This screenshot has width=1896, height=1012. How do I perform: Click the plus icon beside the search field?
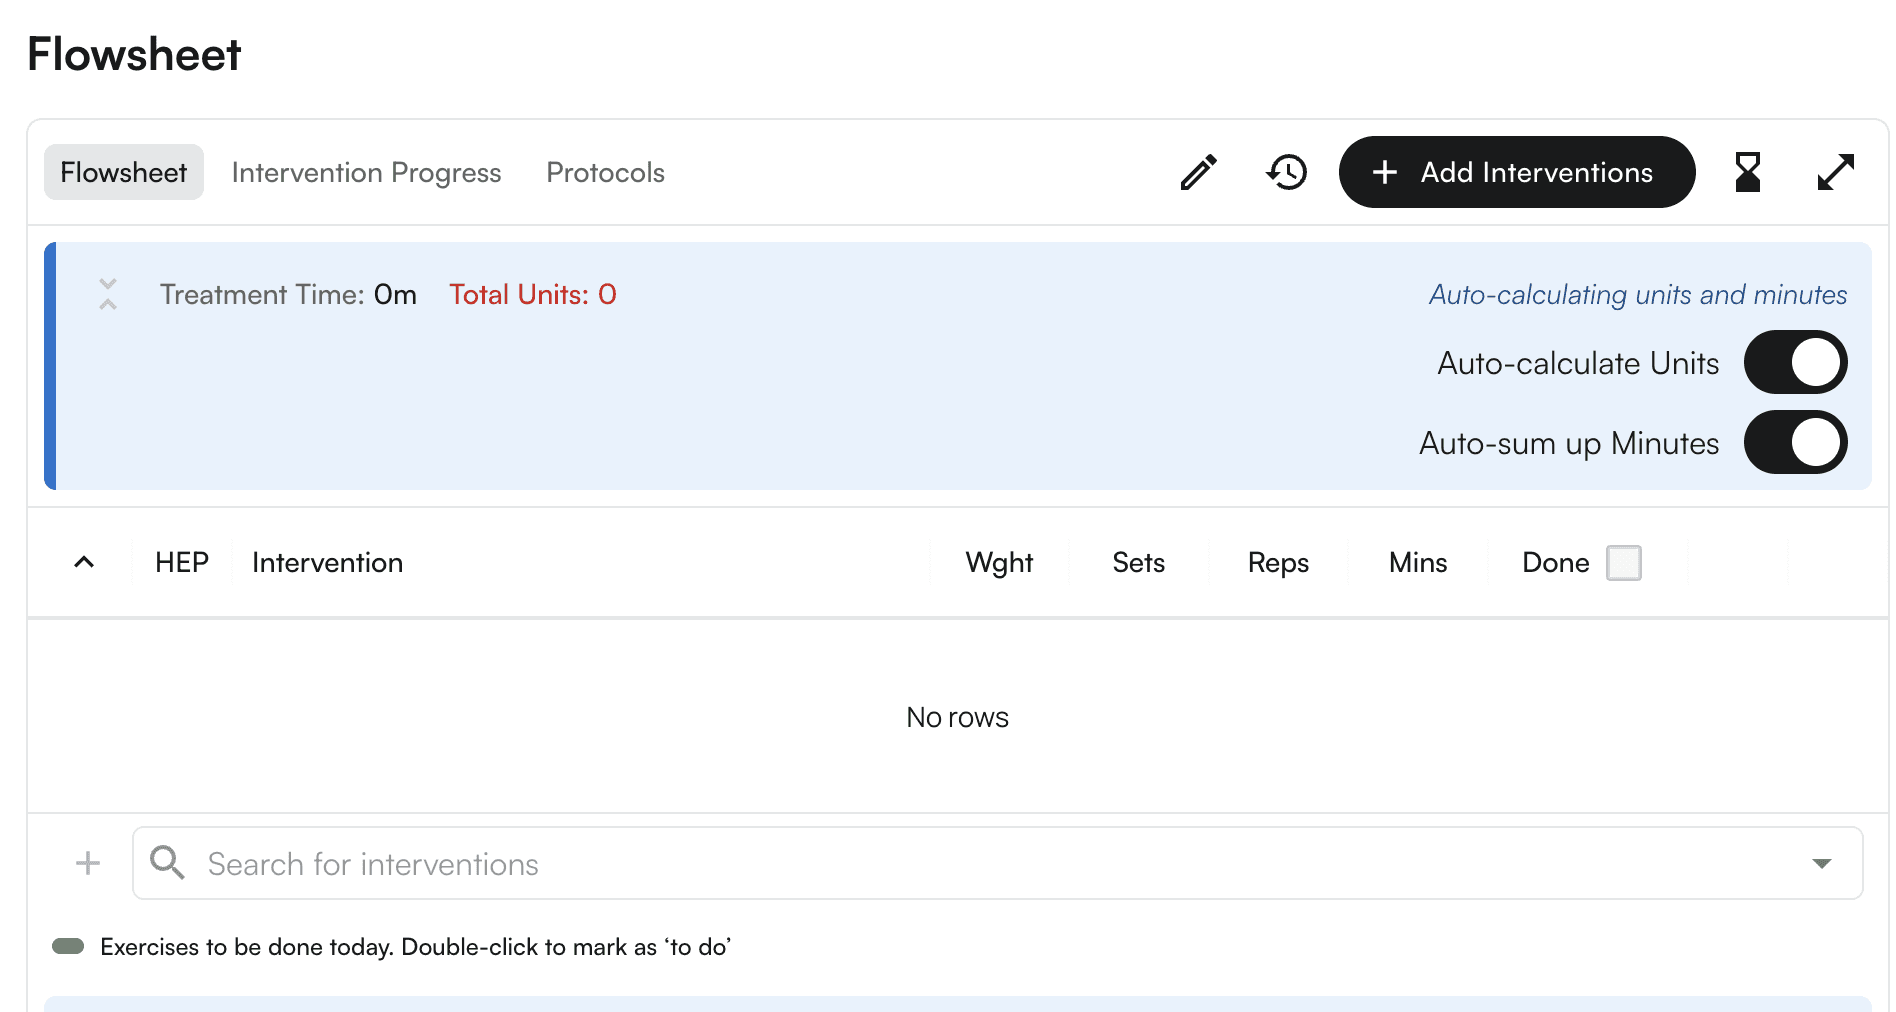tap(88, 863)
